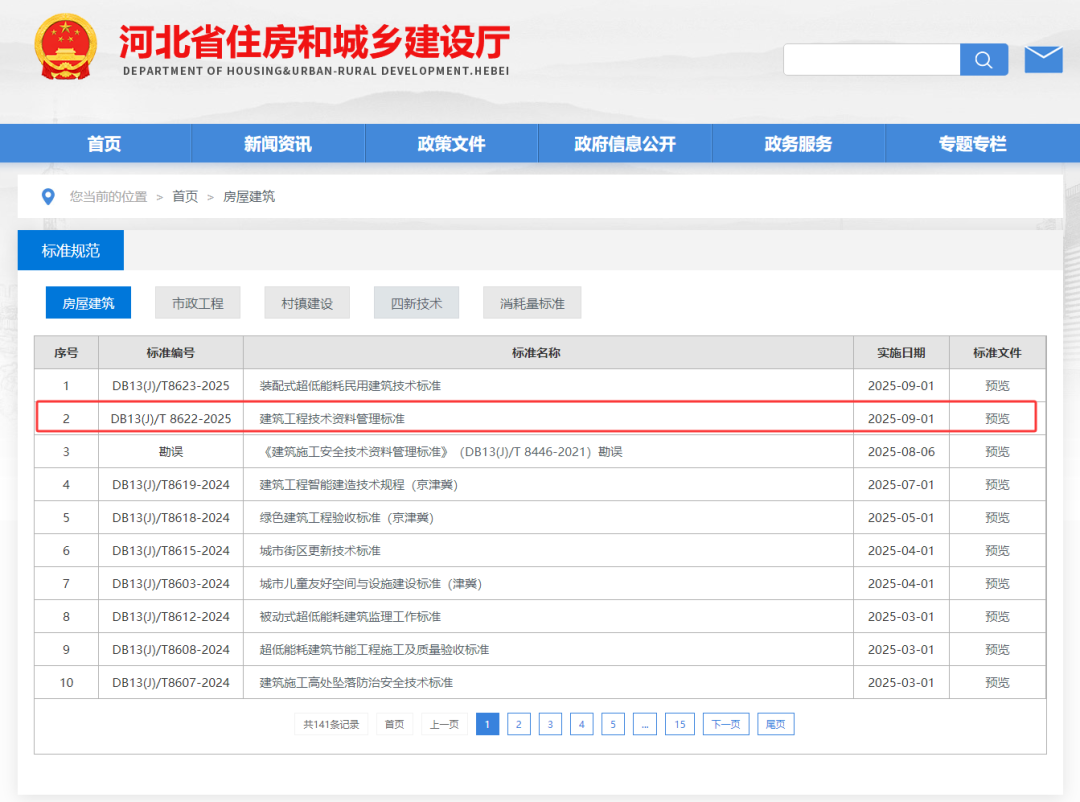Click 预览 for DB13(J)/T8607-2024
Viewport: 1080px width, 802px height.
click(997, 683)
